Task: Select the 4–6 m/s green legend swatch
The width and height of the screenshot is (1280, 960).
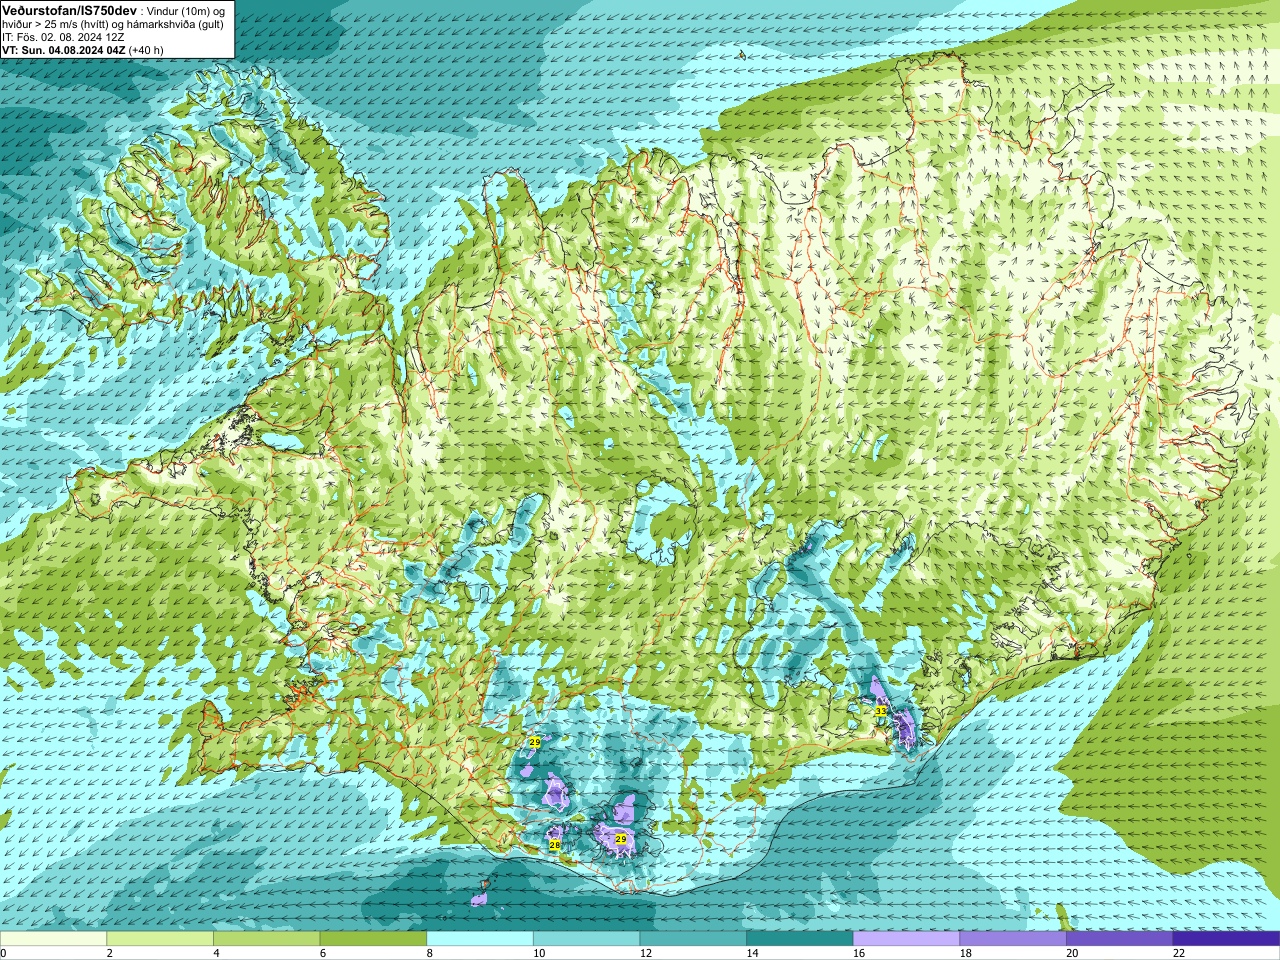Action: coord(266,938)
